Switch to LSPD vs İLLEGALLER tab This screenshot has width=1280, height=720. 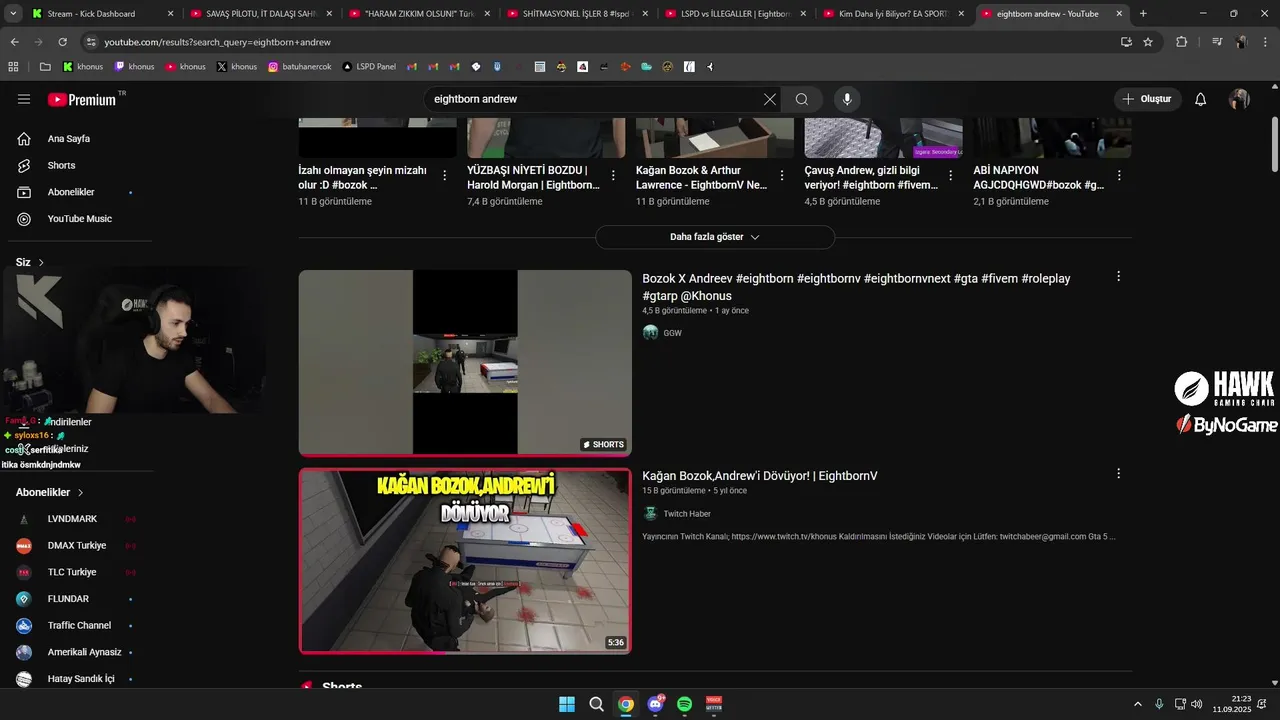click(734, 14)
